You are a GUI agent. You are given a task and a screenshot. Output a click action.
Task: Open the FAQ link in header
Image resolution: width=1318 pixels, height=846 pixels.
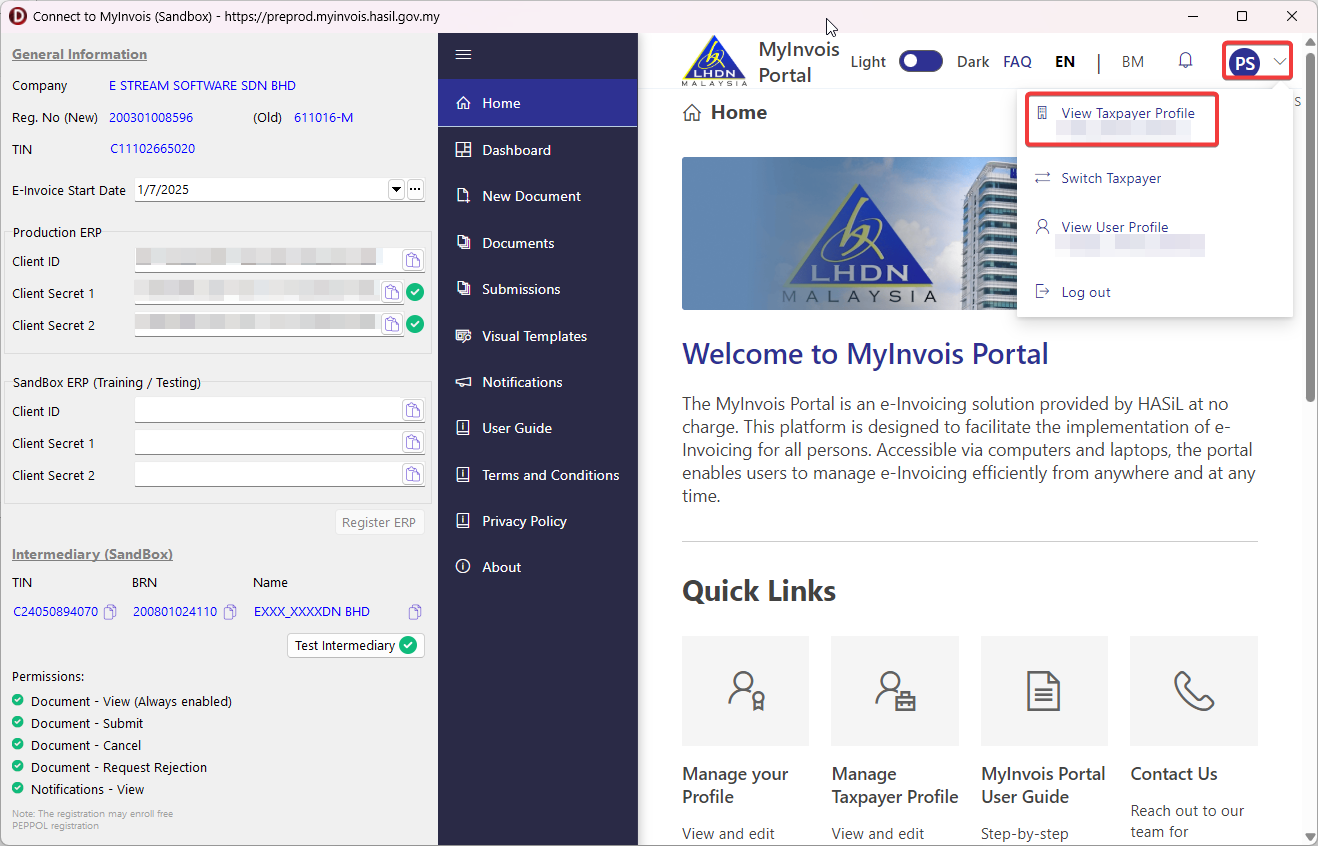[1017, 61]
